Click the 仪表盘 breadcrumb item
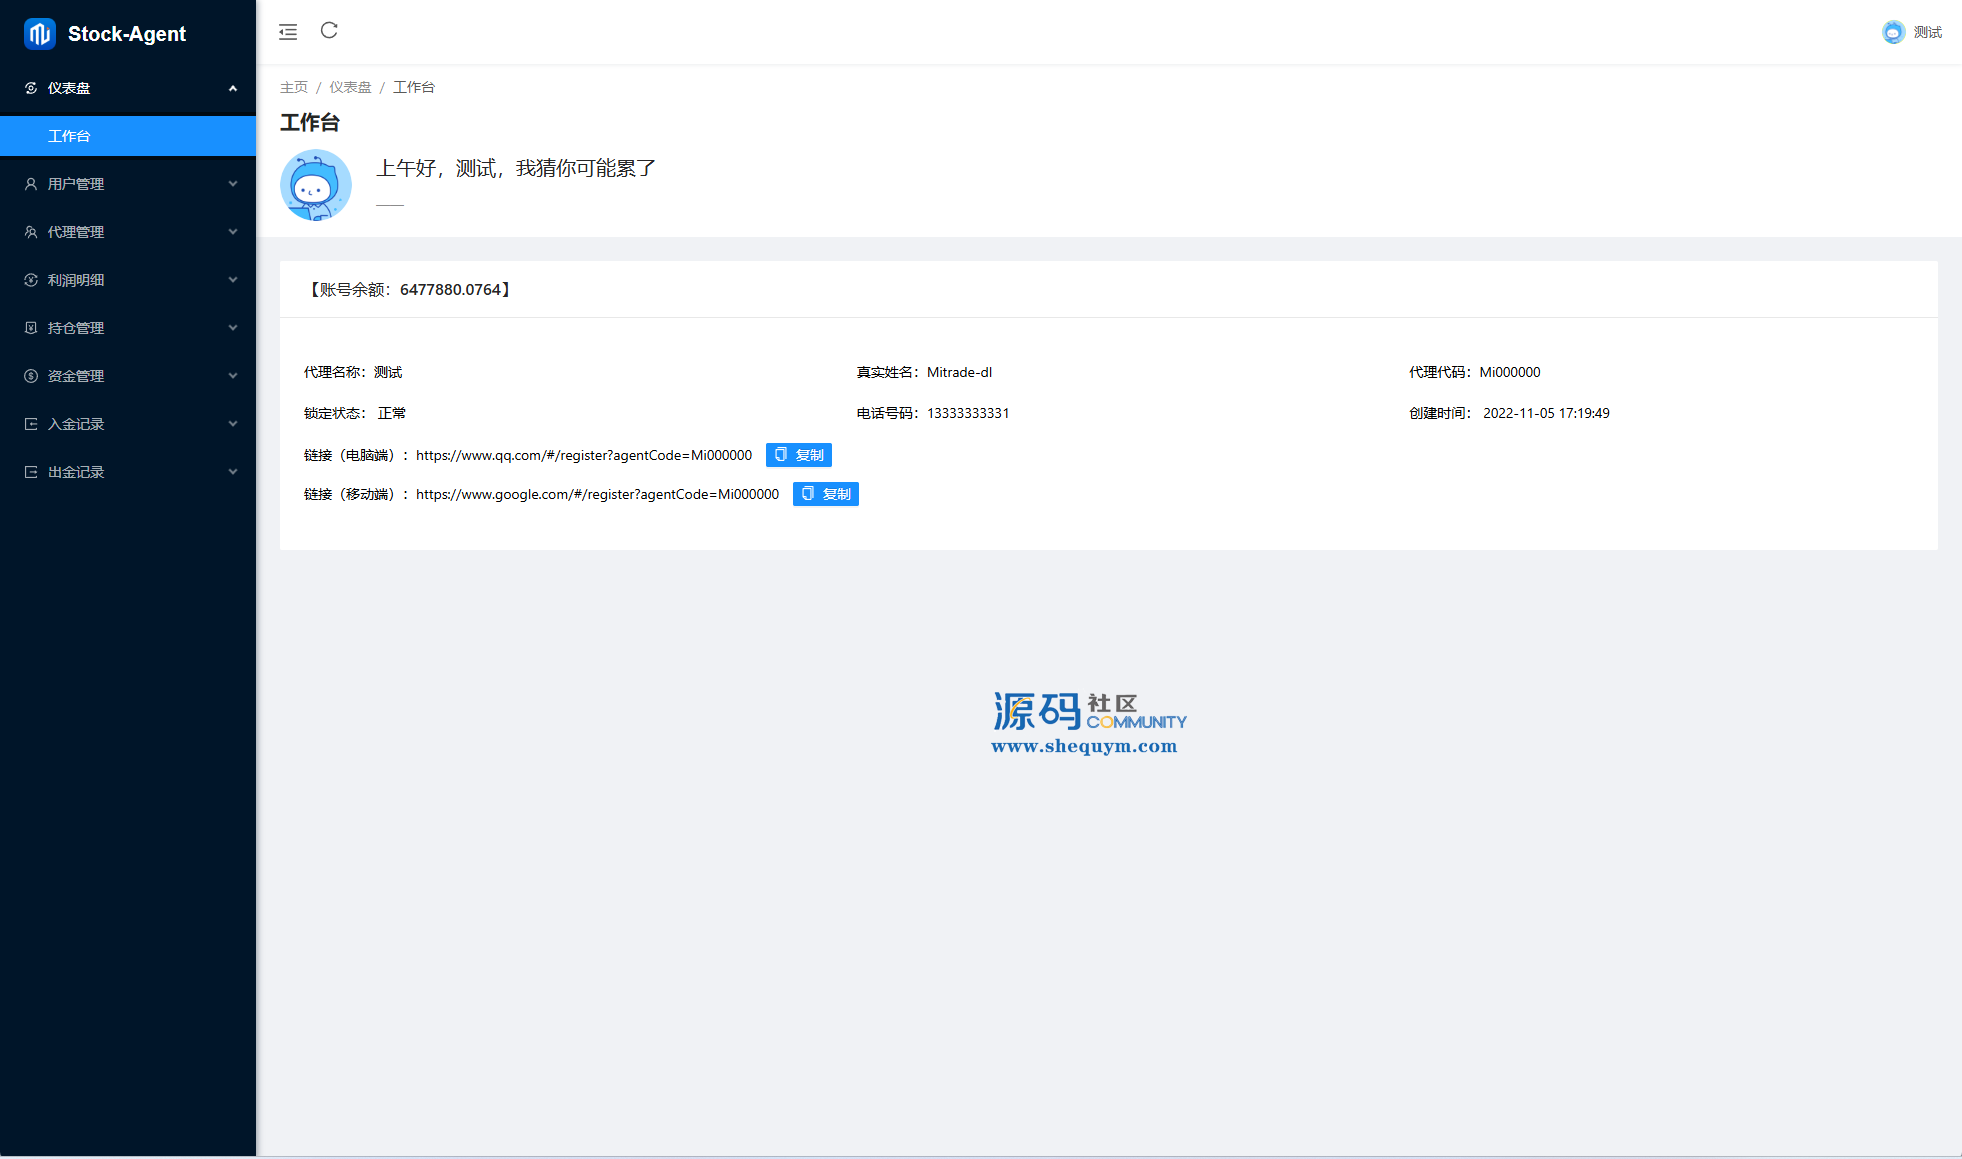This screenshot has height=1159, width=1962. point(350,87)
